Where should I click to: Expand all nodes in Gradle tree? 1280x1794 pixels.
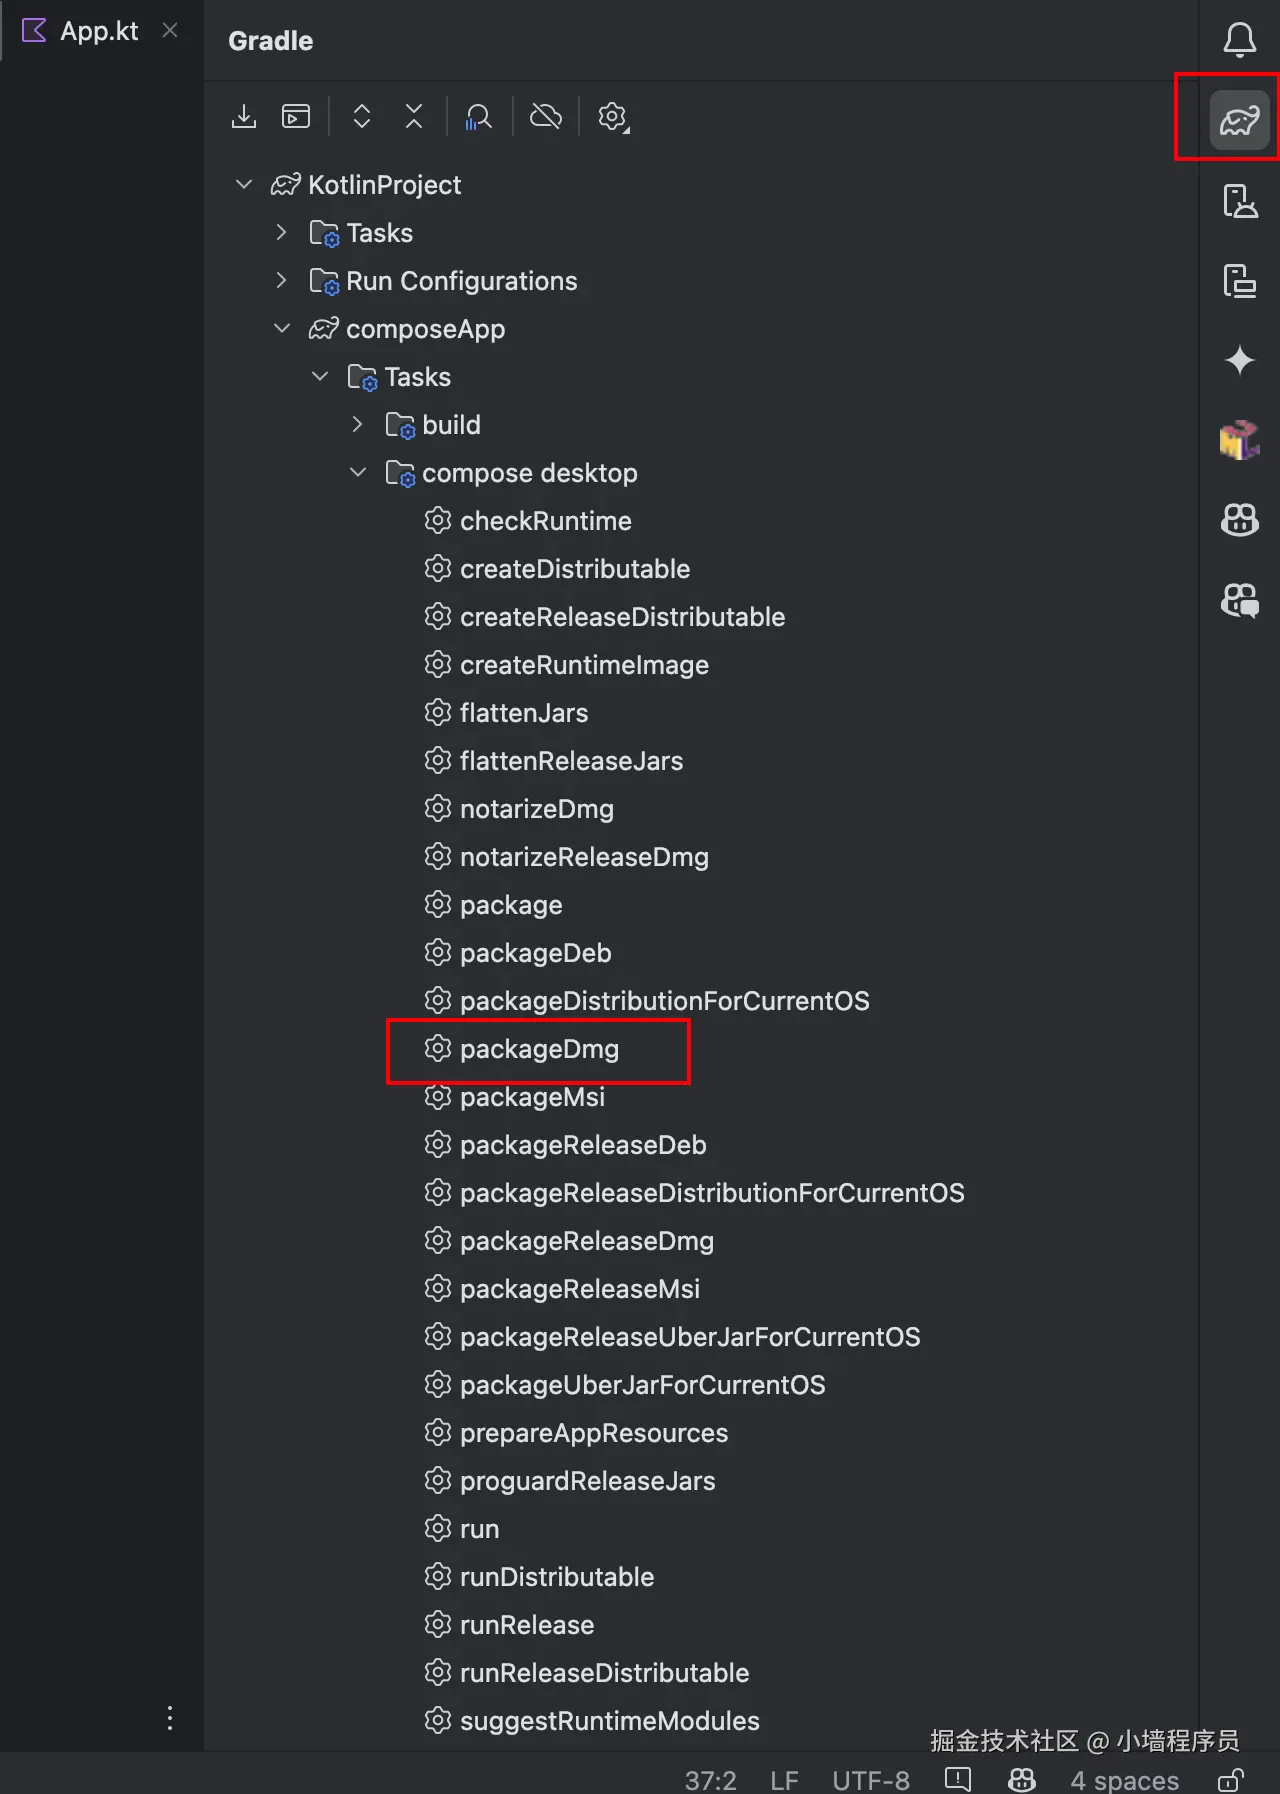pos(362,116)
